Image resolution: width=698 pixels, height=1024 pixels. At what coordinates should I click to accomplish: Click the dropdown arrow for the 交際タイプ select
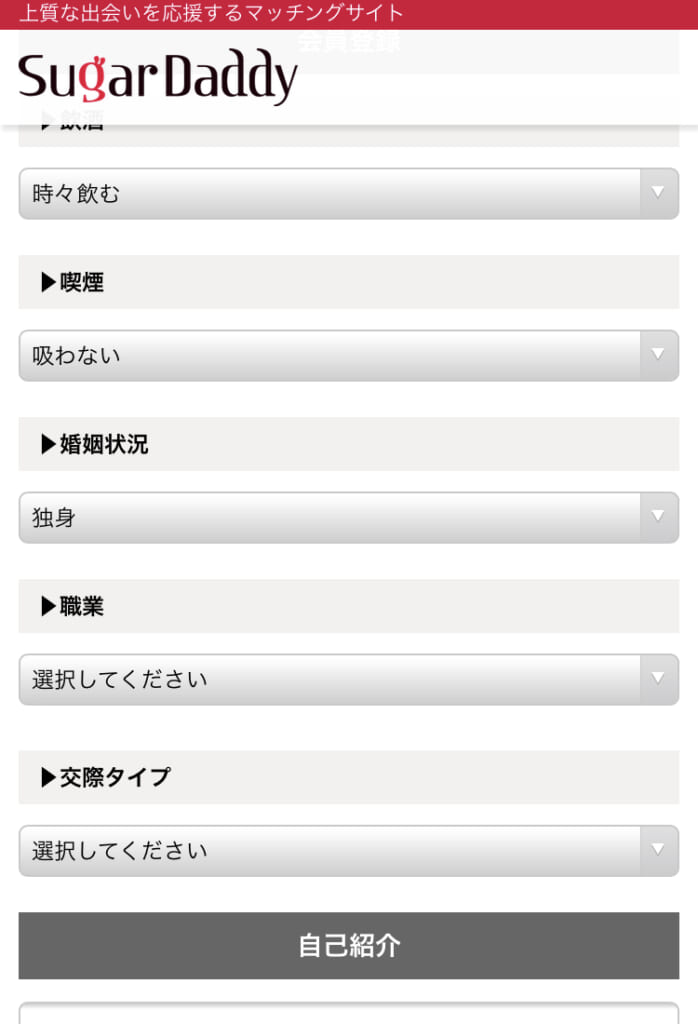tap(657, 851)
